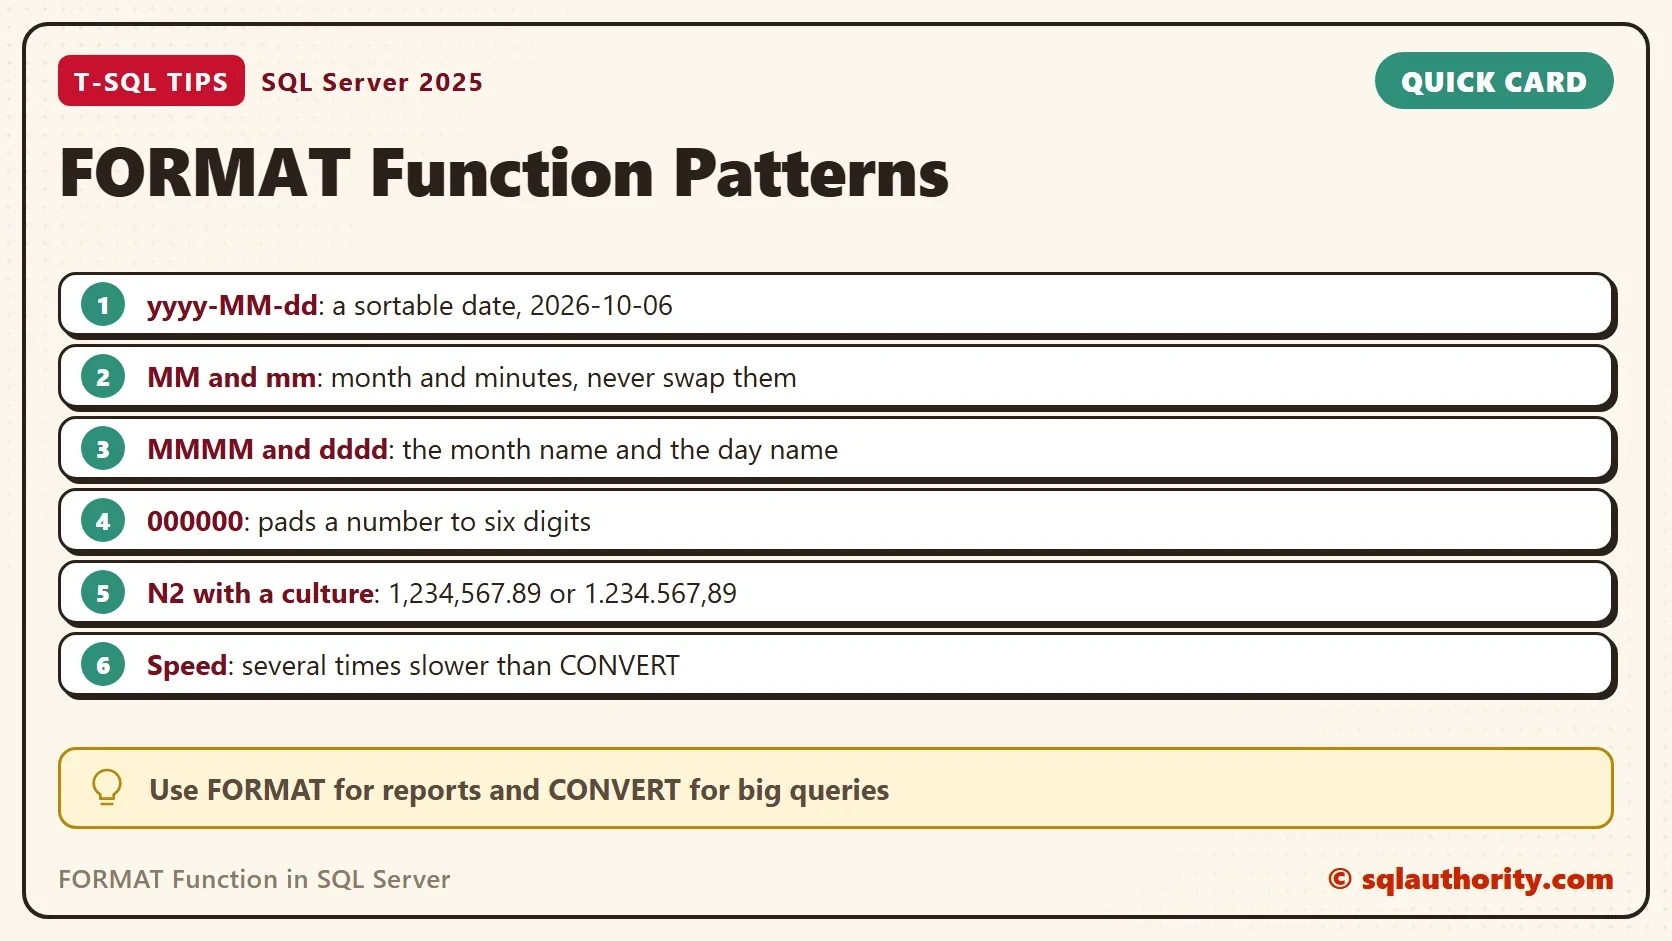Click the QUICK CARD green badge
Viewport: 1672px width, 941px height.
click(1494, 81)
